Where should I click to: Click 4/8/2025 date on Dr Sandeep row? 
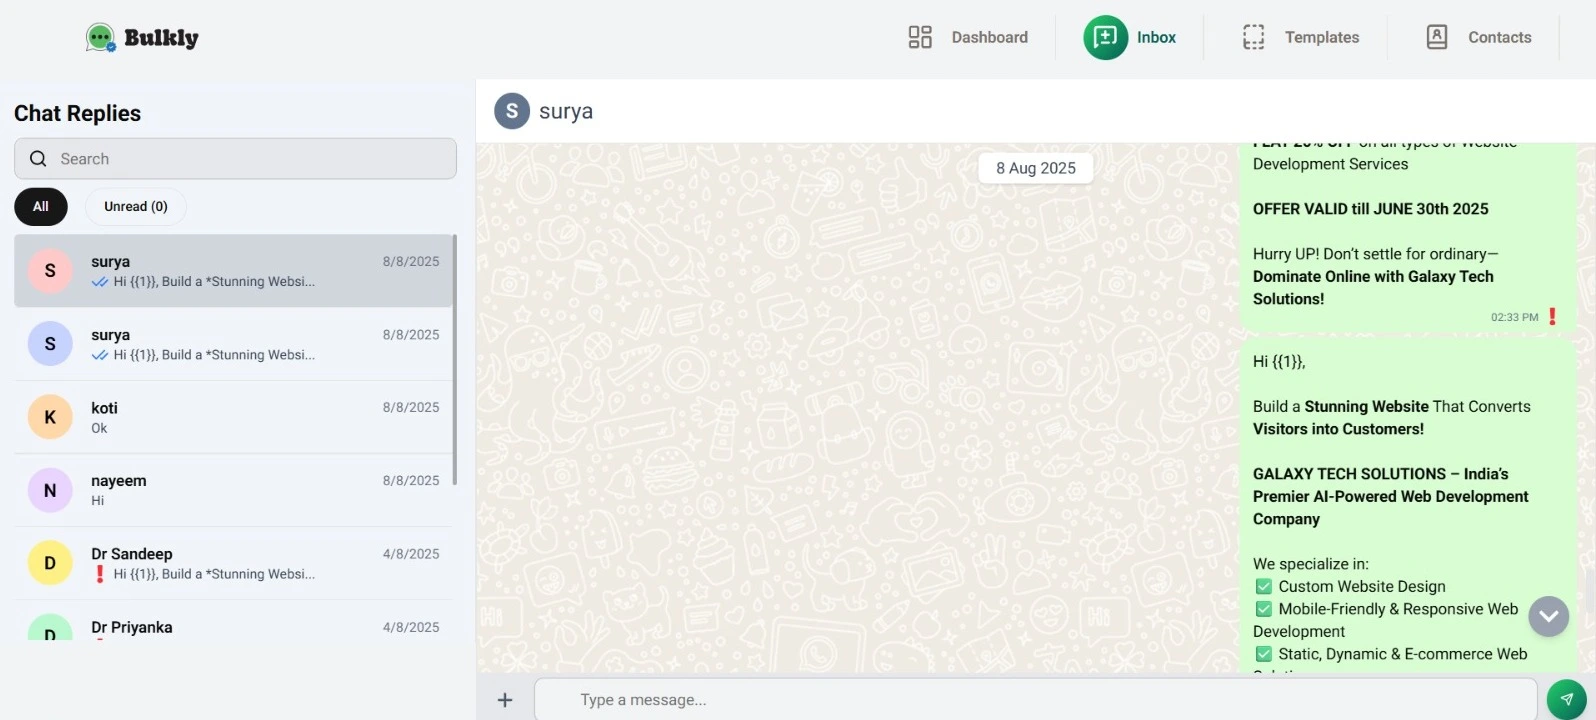(x=411, y=554)
